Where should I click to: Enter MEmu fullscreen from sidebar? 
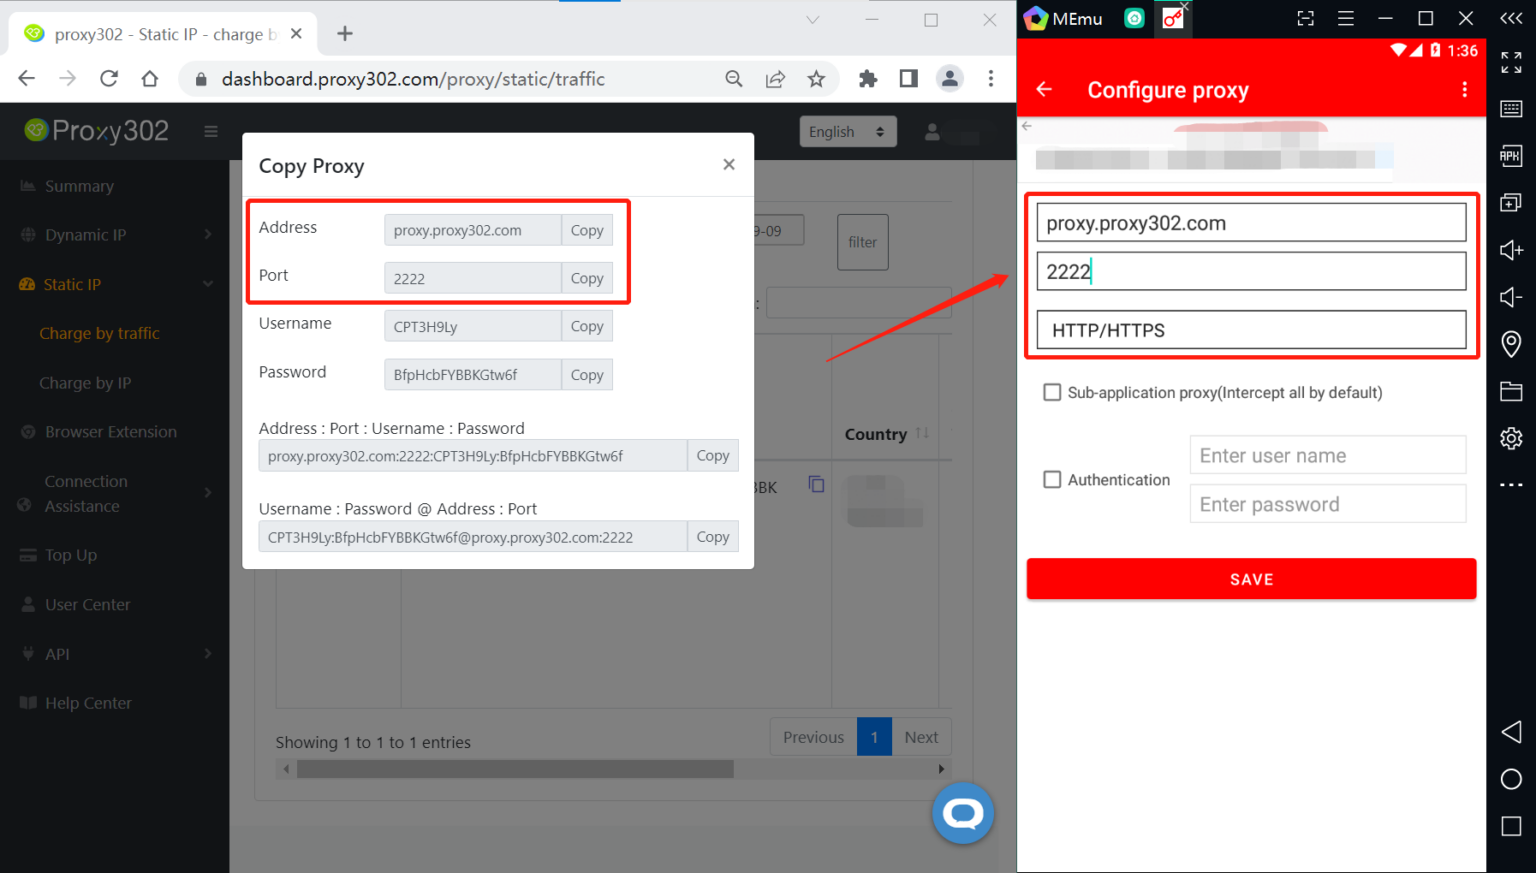click(x=1511, y=62)
